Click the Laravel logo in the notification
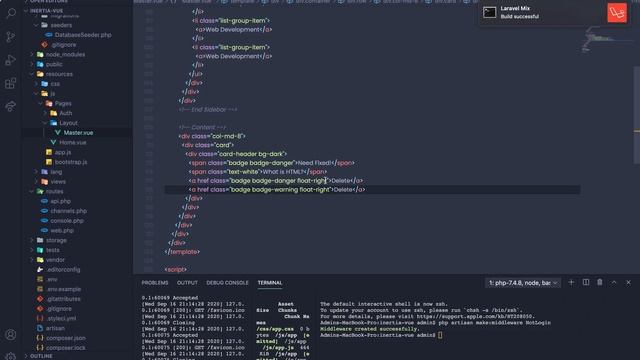The height and width of the screenshot is (360, 640). (617, 13)
